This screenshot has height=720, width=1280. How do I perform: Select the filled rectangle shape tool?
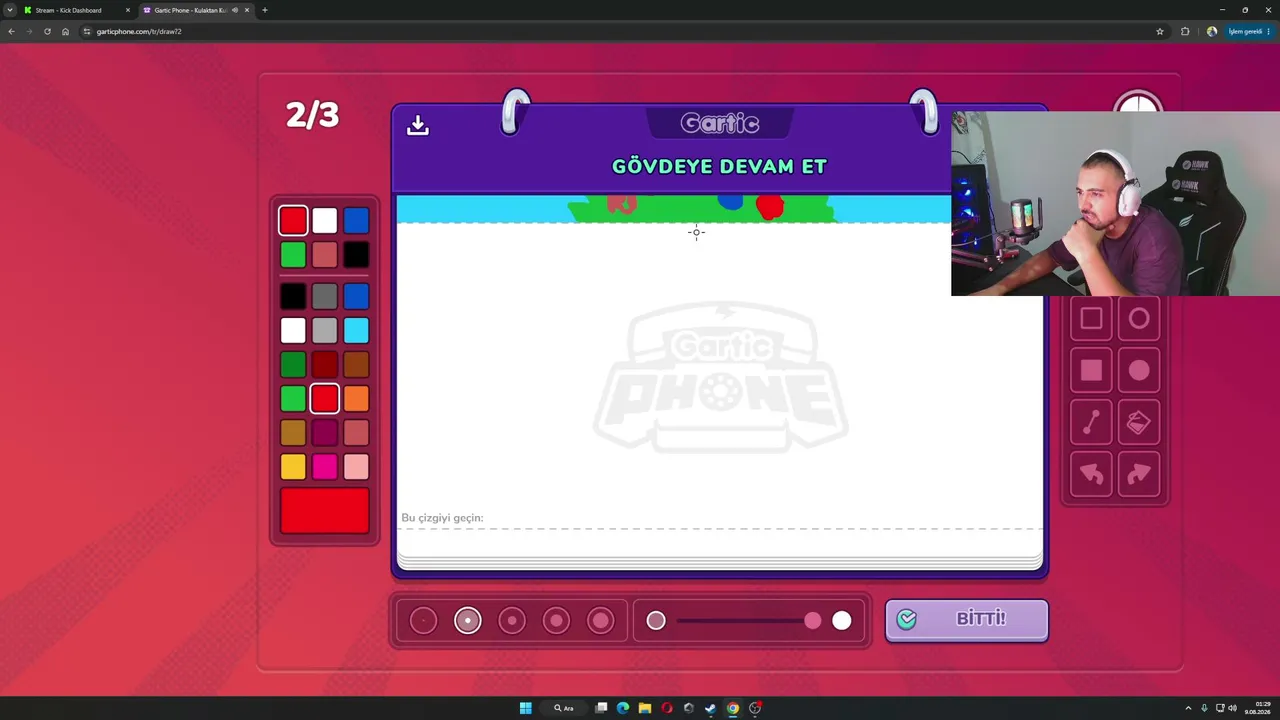pyautogui.click(x=1091, y=371)
